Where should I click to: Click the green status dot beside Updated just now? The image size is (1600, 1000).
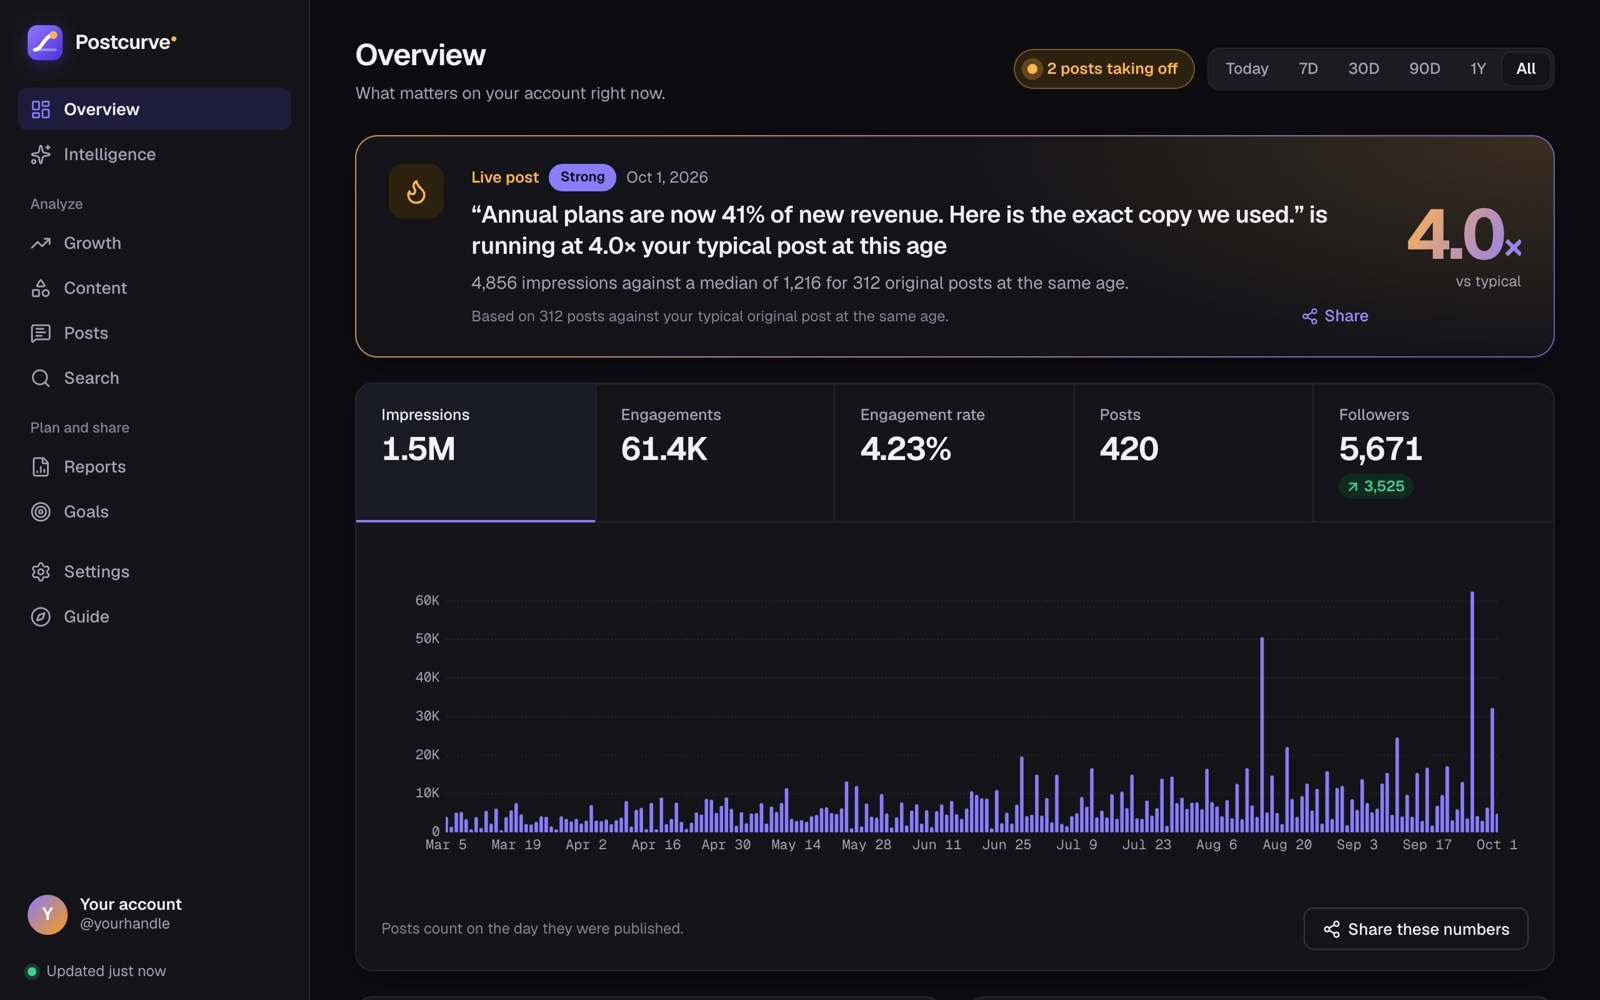click(x=32, y=971)
